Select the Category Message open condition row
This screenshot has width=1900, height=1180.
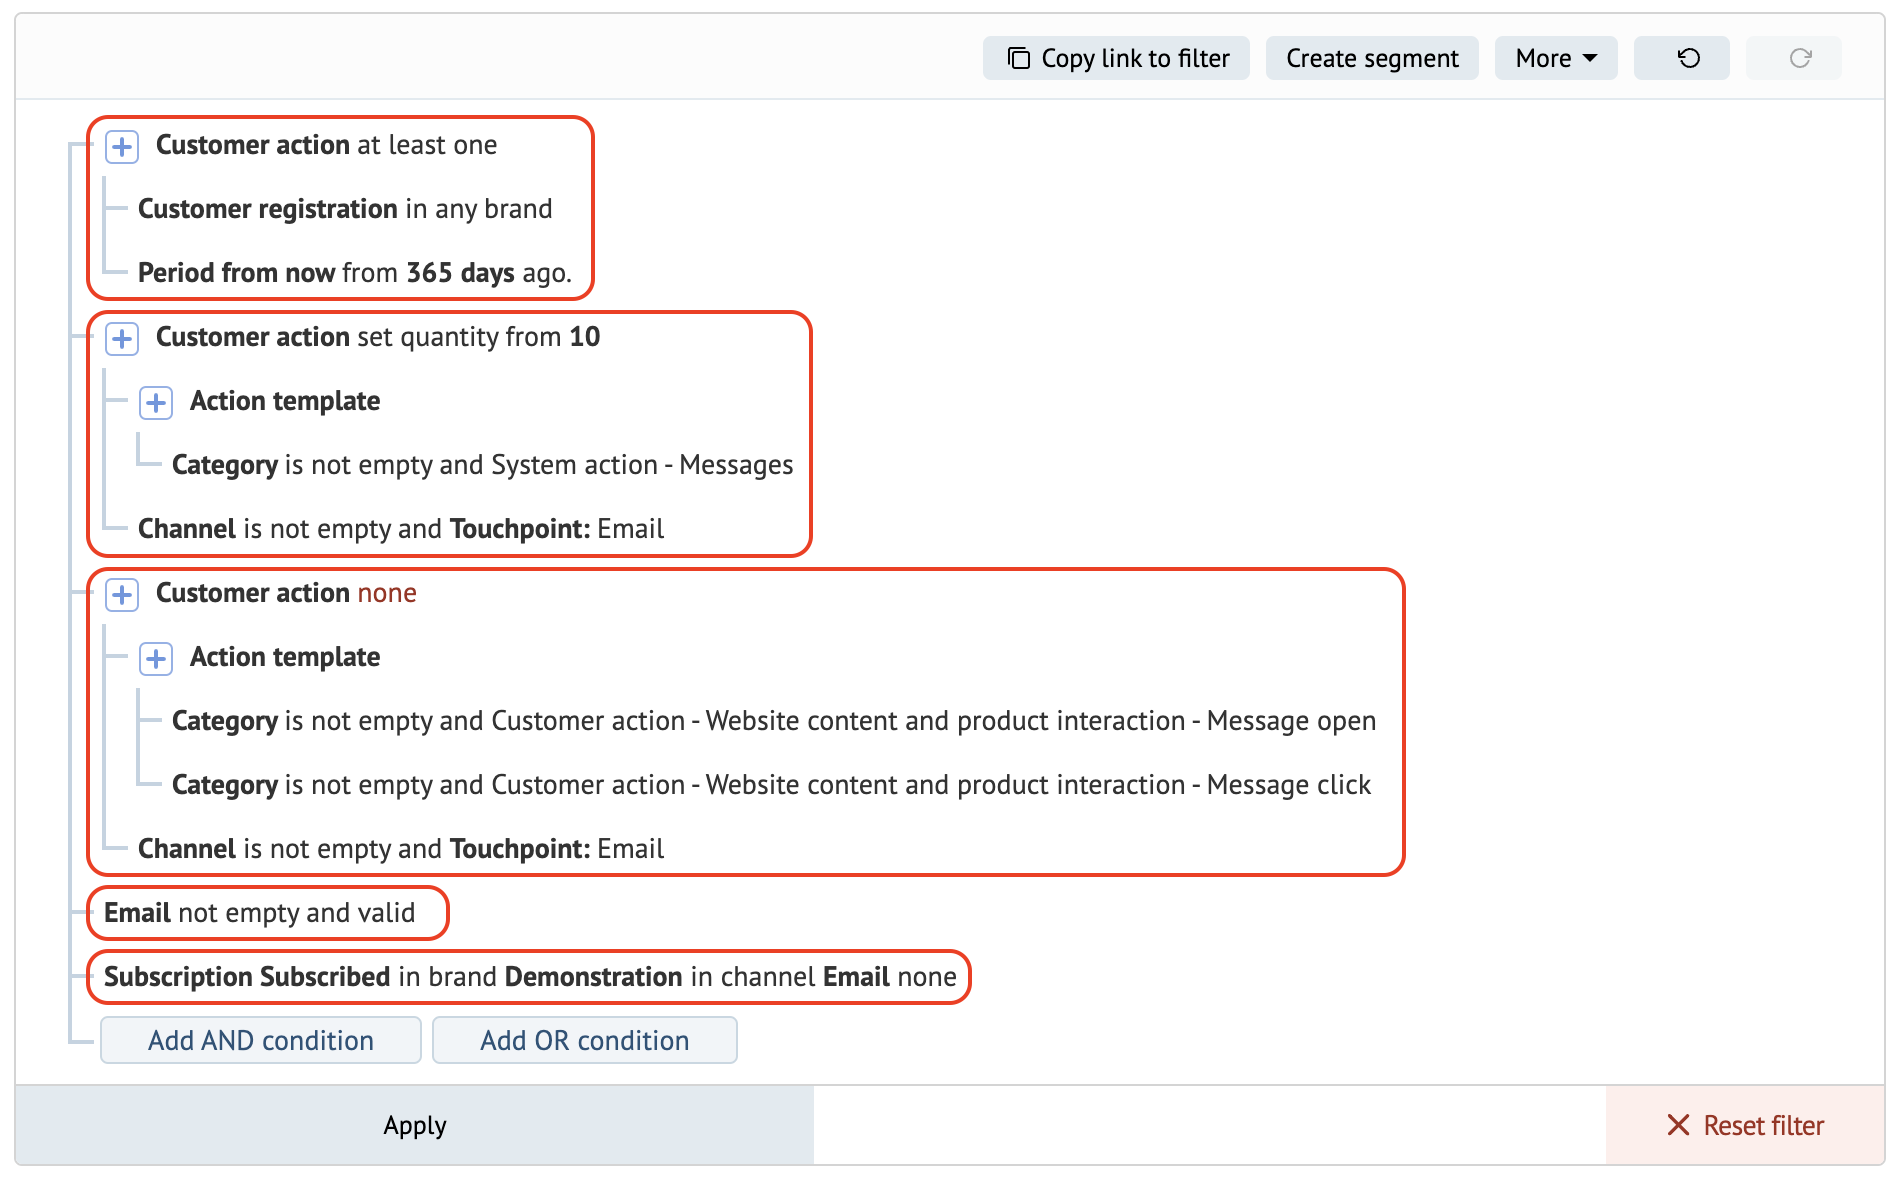pos(774,720)
